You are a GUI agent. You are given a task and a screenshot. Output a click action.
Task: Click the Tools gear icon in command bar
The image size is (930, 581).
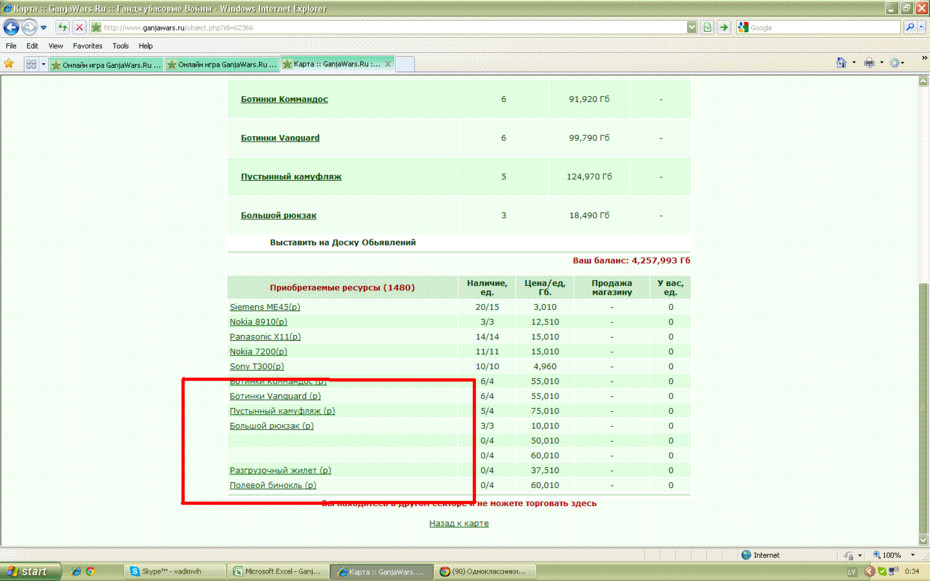(x=895, y=62)
